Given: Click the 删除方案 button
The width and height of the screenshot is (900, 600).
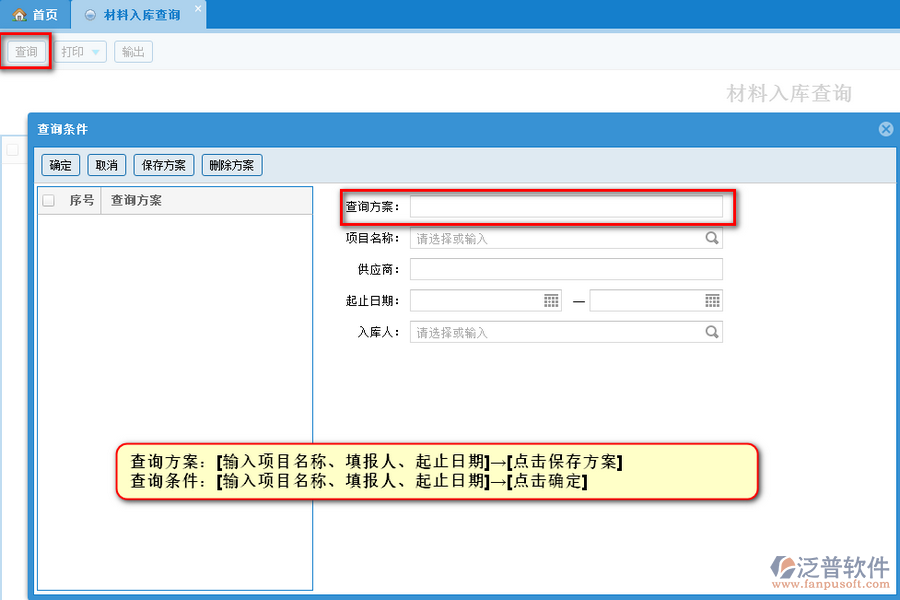Looking at the screenshot, I should point(232,165).
